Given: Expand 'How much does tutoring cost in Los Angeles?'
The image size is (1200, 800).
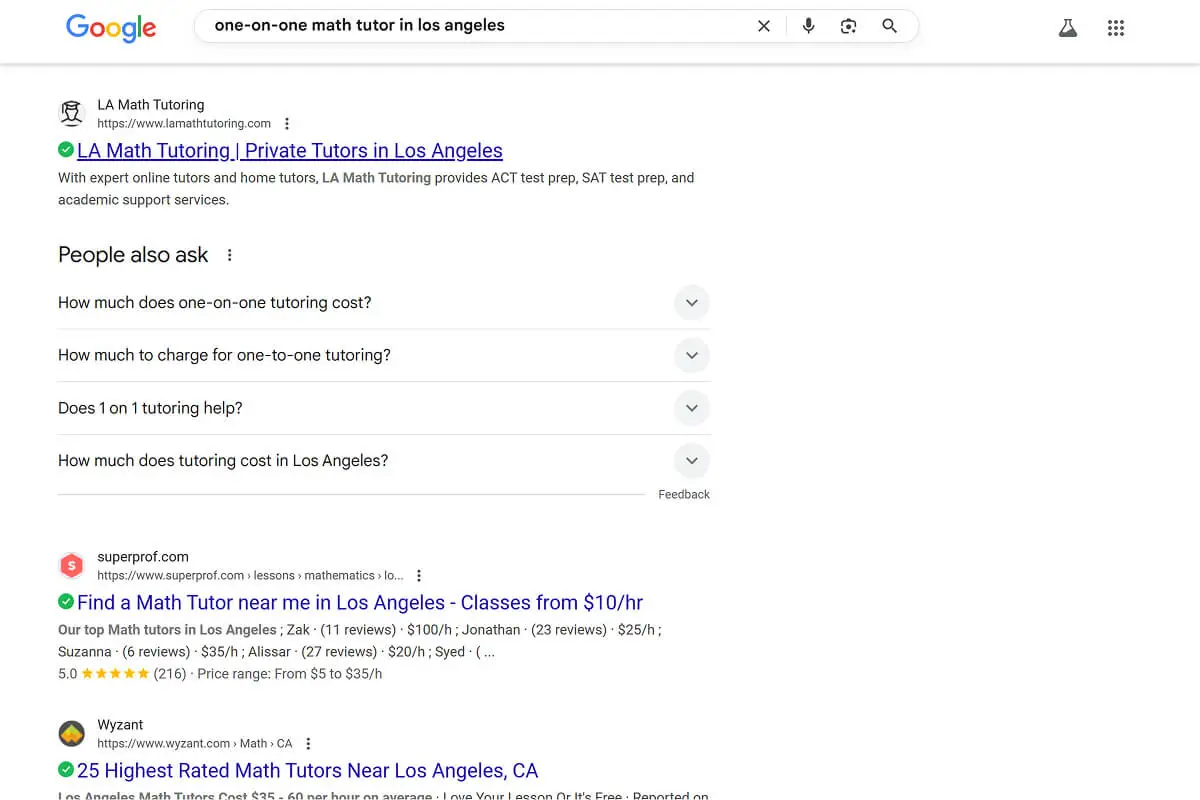Looking at the screenshot, I should coord(691,460).
